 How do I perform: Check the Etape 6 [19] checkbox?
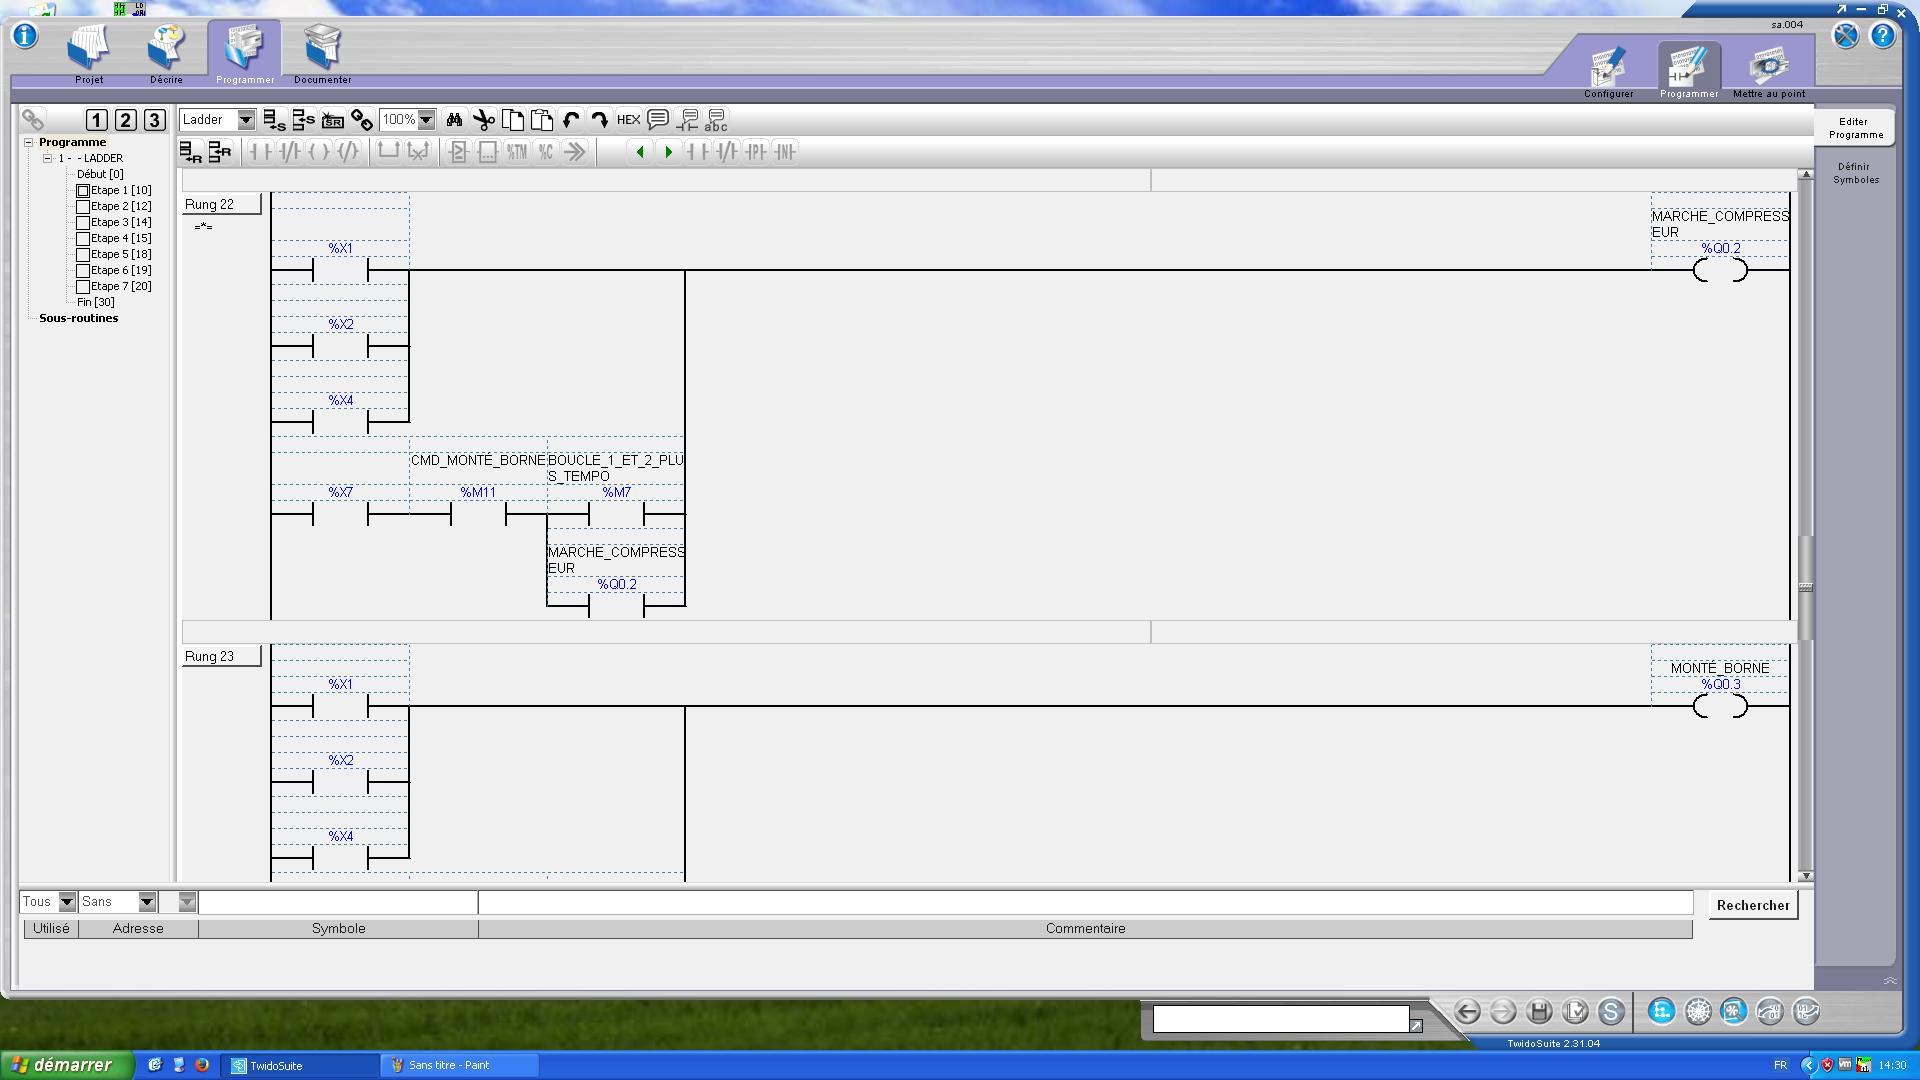tap(83, 270)
